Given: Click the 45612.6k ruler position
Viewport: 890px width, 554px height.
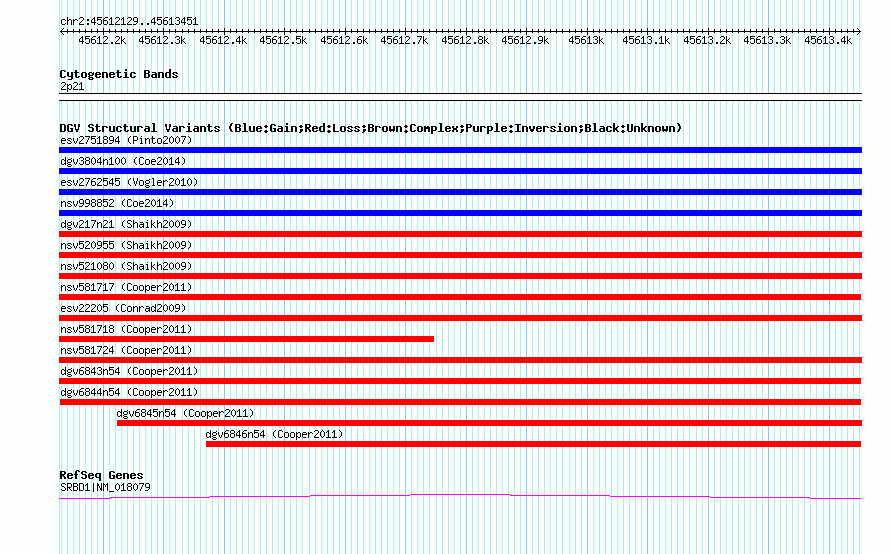Looking at the screenshot, I should [344, 40].
